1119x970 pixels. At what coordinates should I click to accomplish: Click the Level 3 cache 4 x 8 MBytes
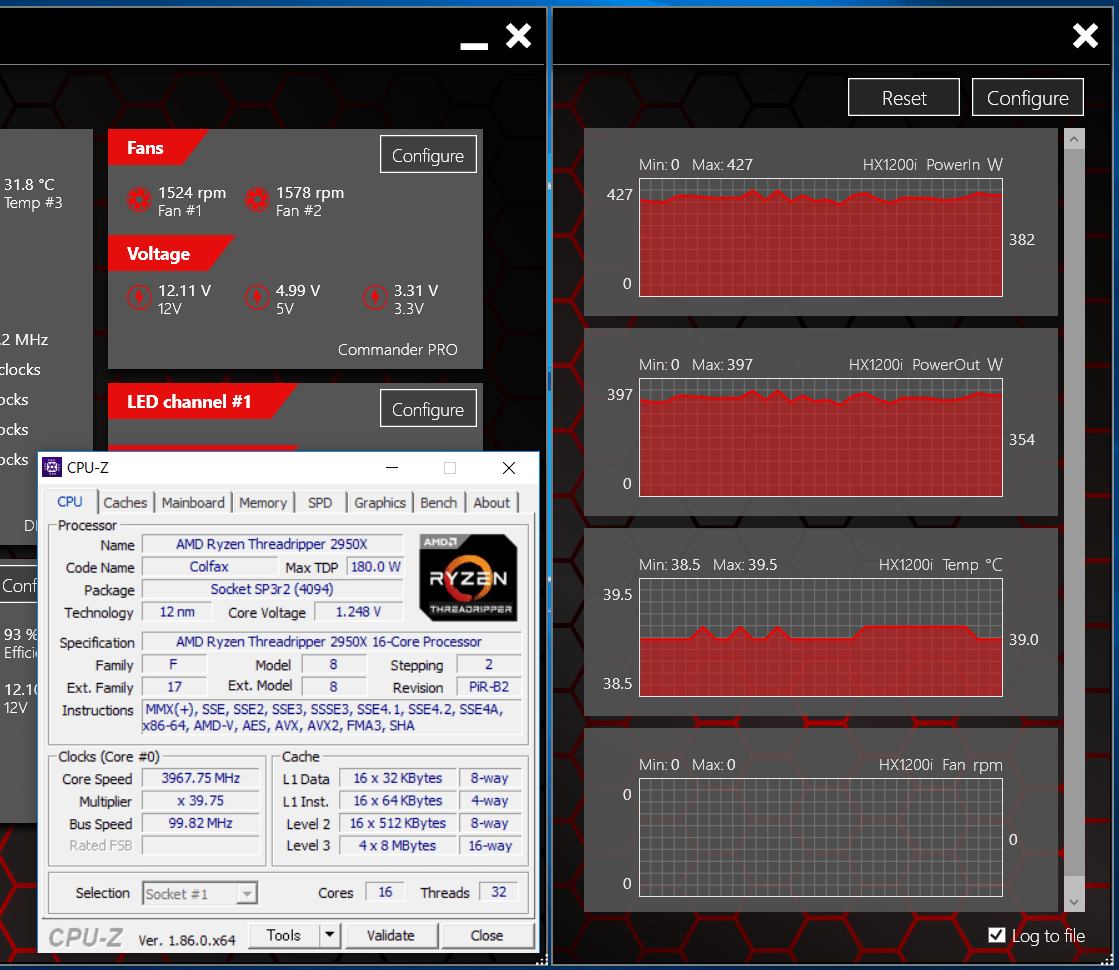coord(398,845)
